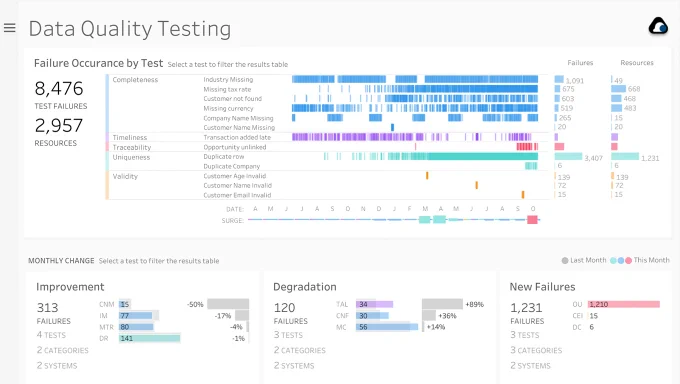Click the MC degradation bar showing 56
Viewport: 680px width, 384px height.
click(x=387, y=327)
